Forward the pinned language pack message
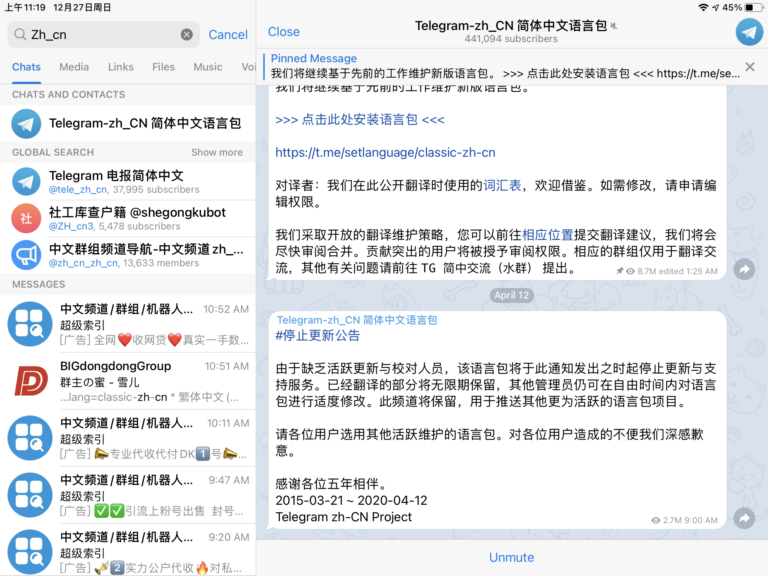 click(x=744, y=269)
